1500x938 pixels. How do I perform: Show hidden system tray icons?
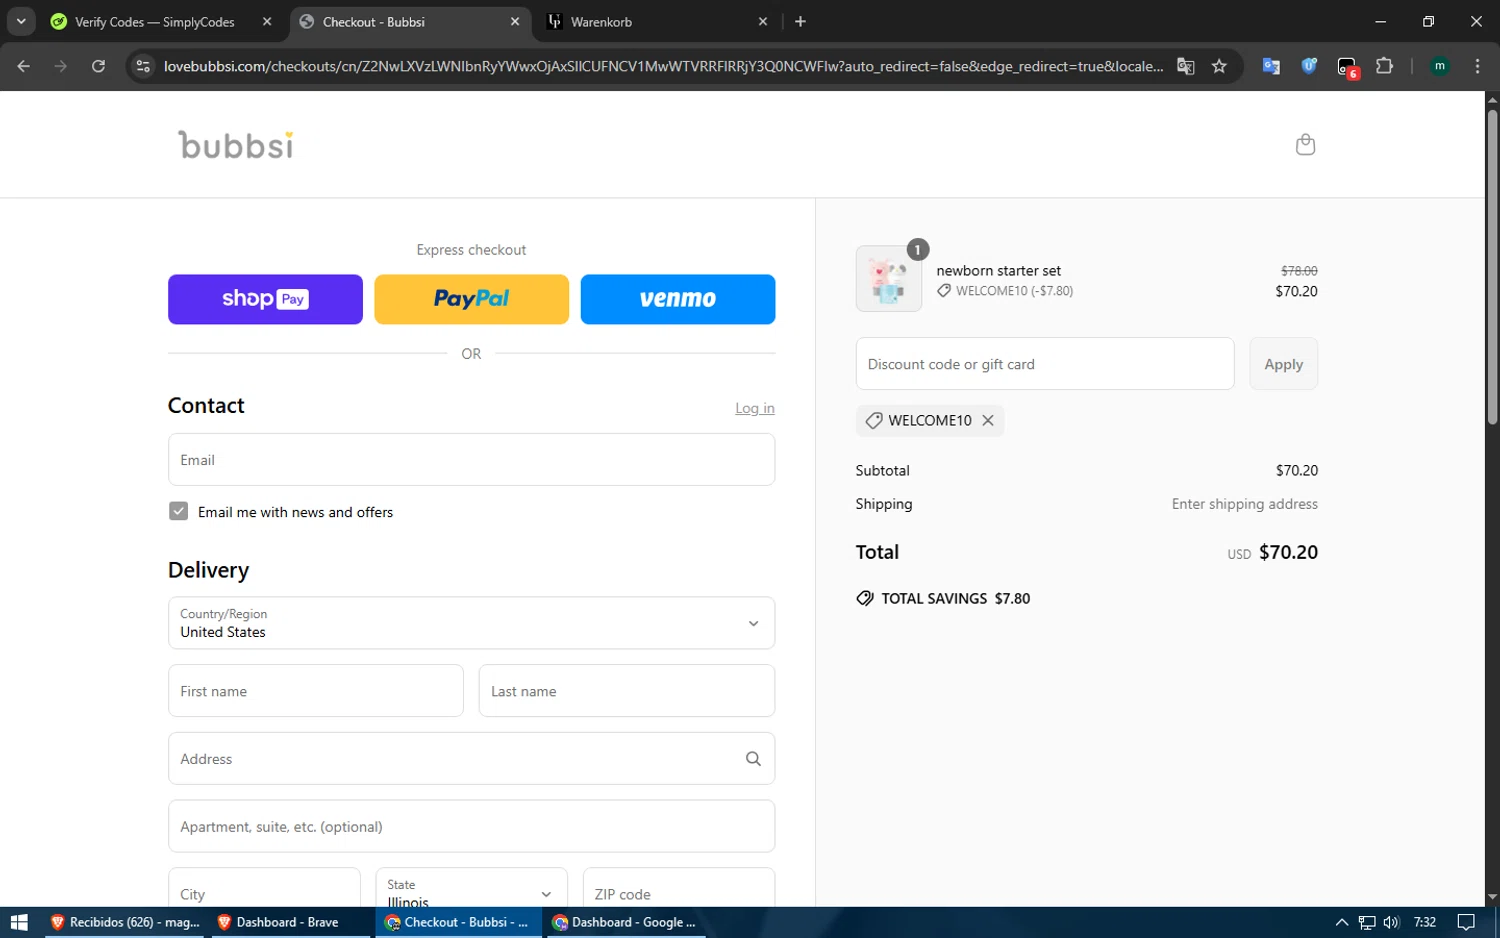(x=1342, y=922)
